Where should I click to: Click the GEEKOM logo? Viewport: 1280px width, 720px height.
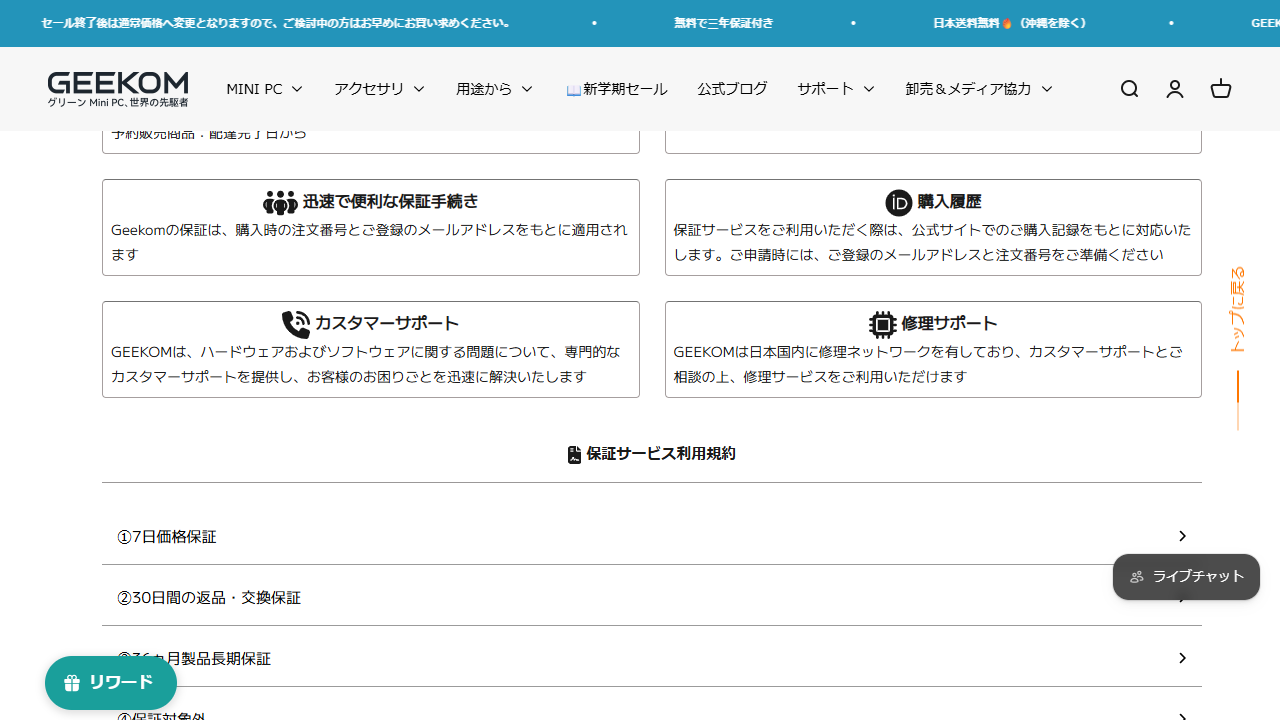coord(118,89)
